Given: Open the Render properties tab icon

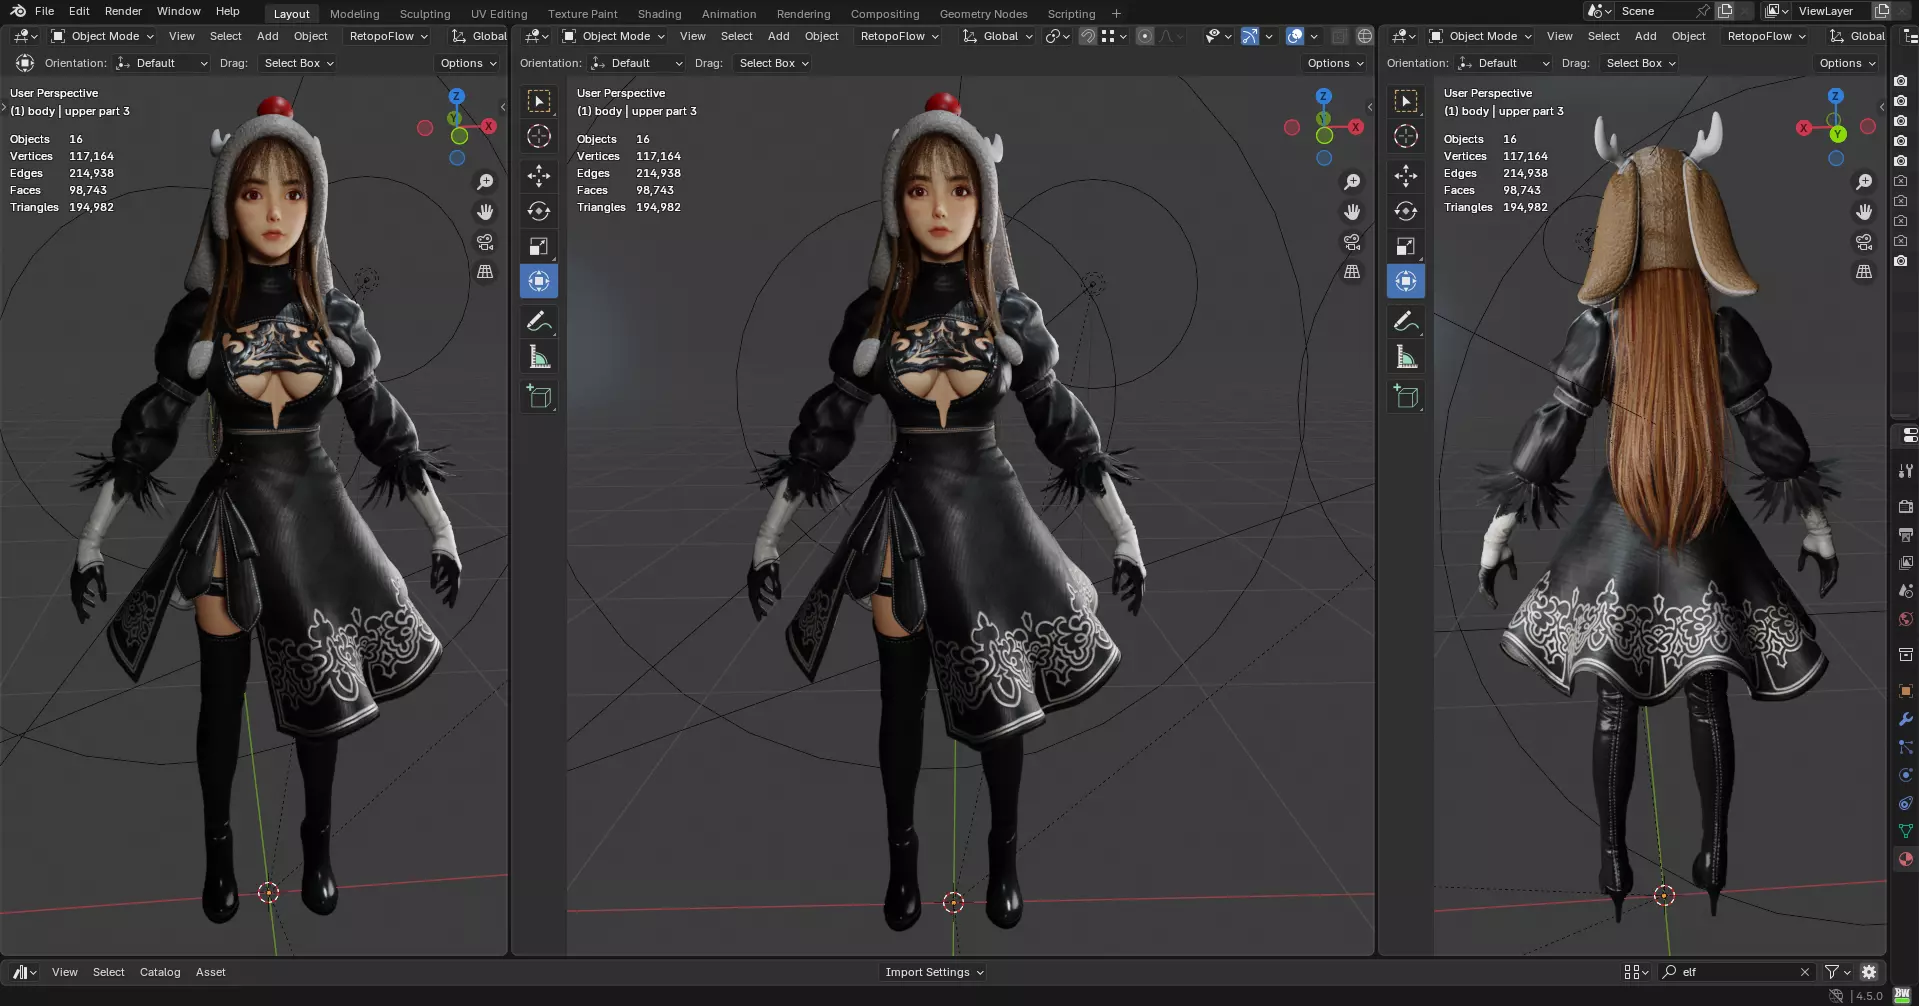Looking at the screenshot, I should pos(1906,507).
